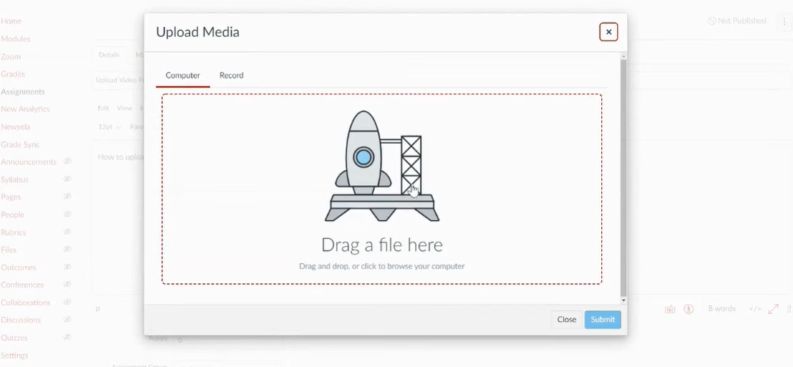Click hidden-eye icon beside People
The image size is (793, 367).
67,214
